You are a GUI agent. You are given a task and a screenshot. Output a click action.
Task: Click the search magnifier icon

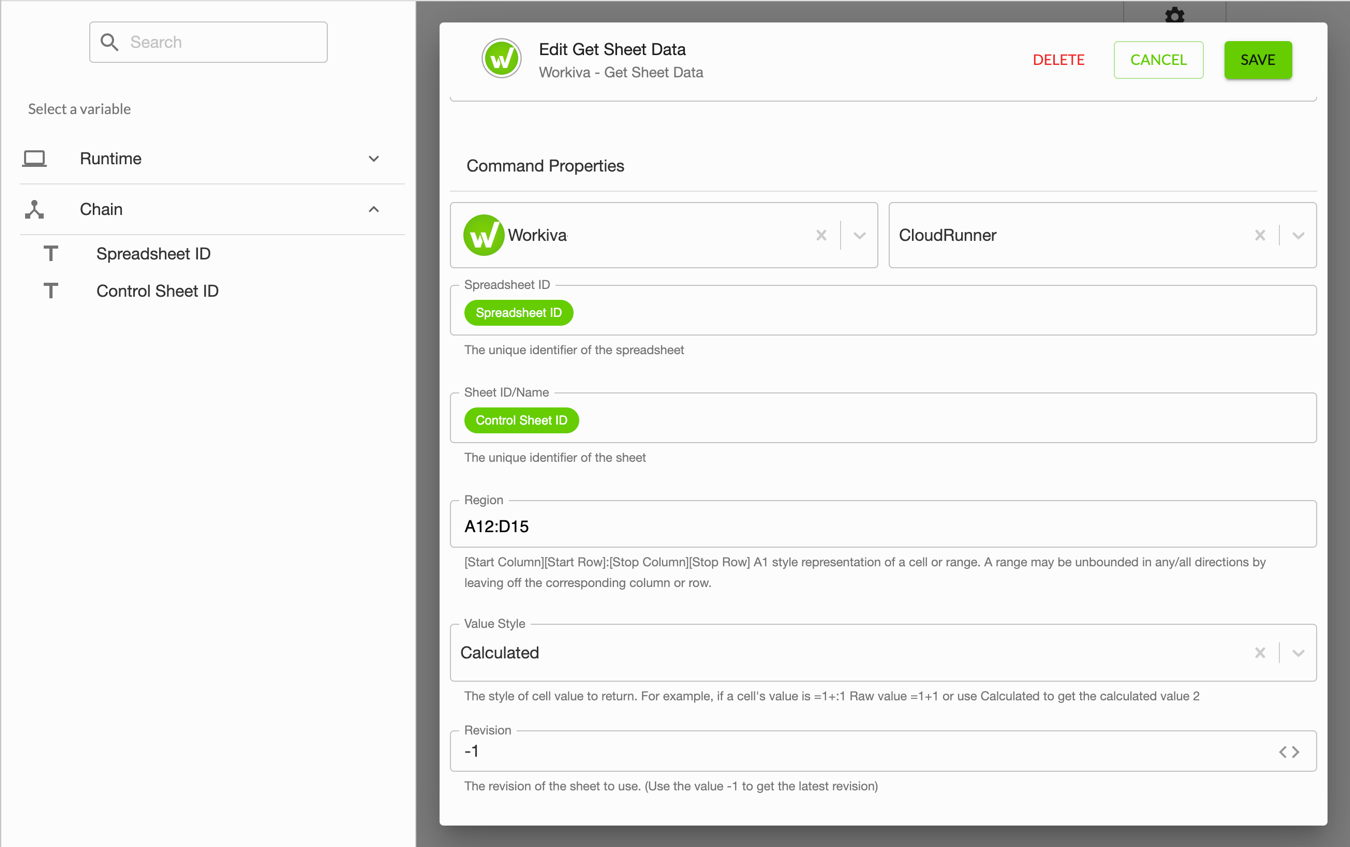click(110, 42)
